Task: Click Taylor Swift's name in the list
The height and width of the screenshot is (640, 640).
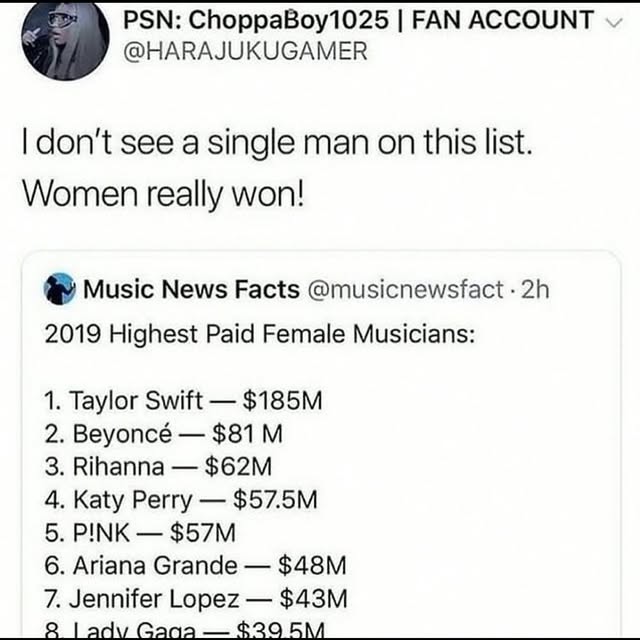Action: coord(135,402)
